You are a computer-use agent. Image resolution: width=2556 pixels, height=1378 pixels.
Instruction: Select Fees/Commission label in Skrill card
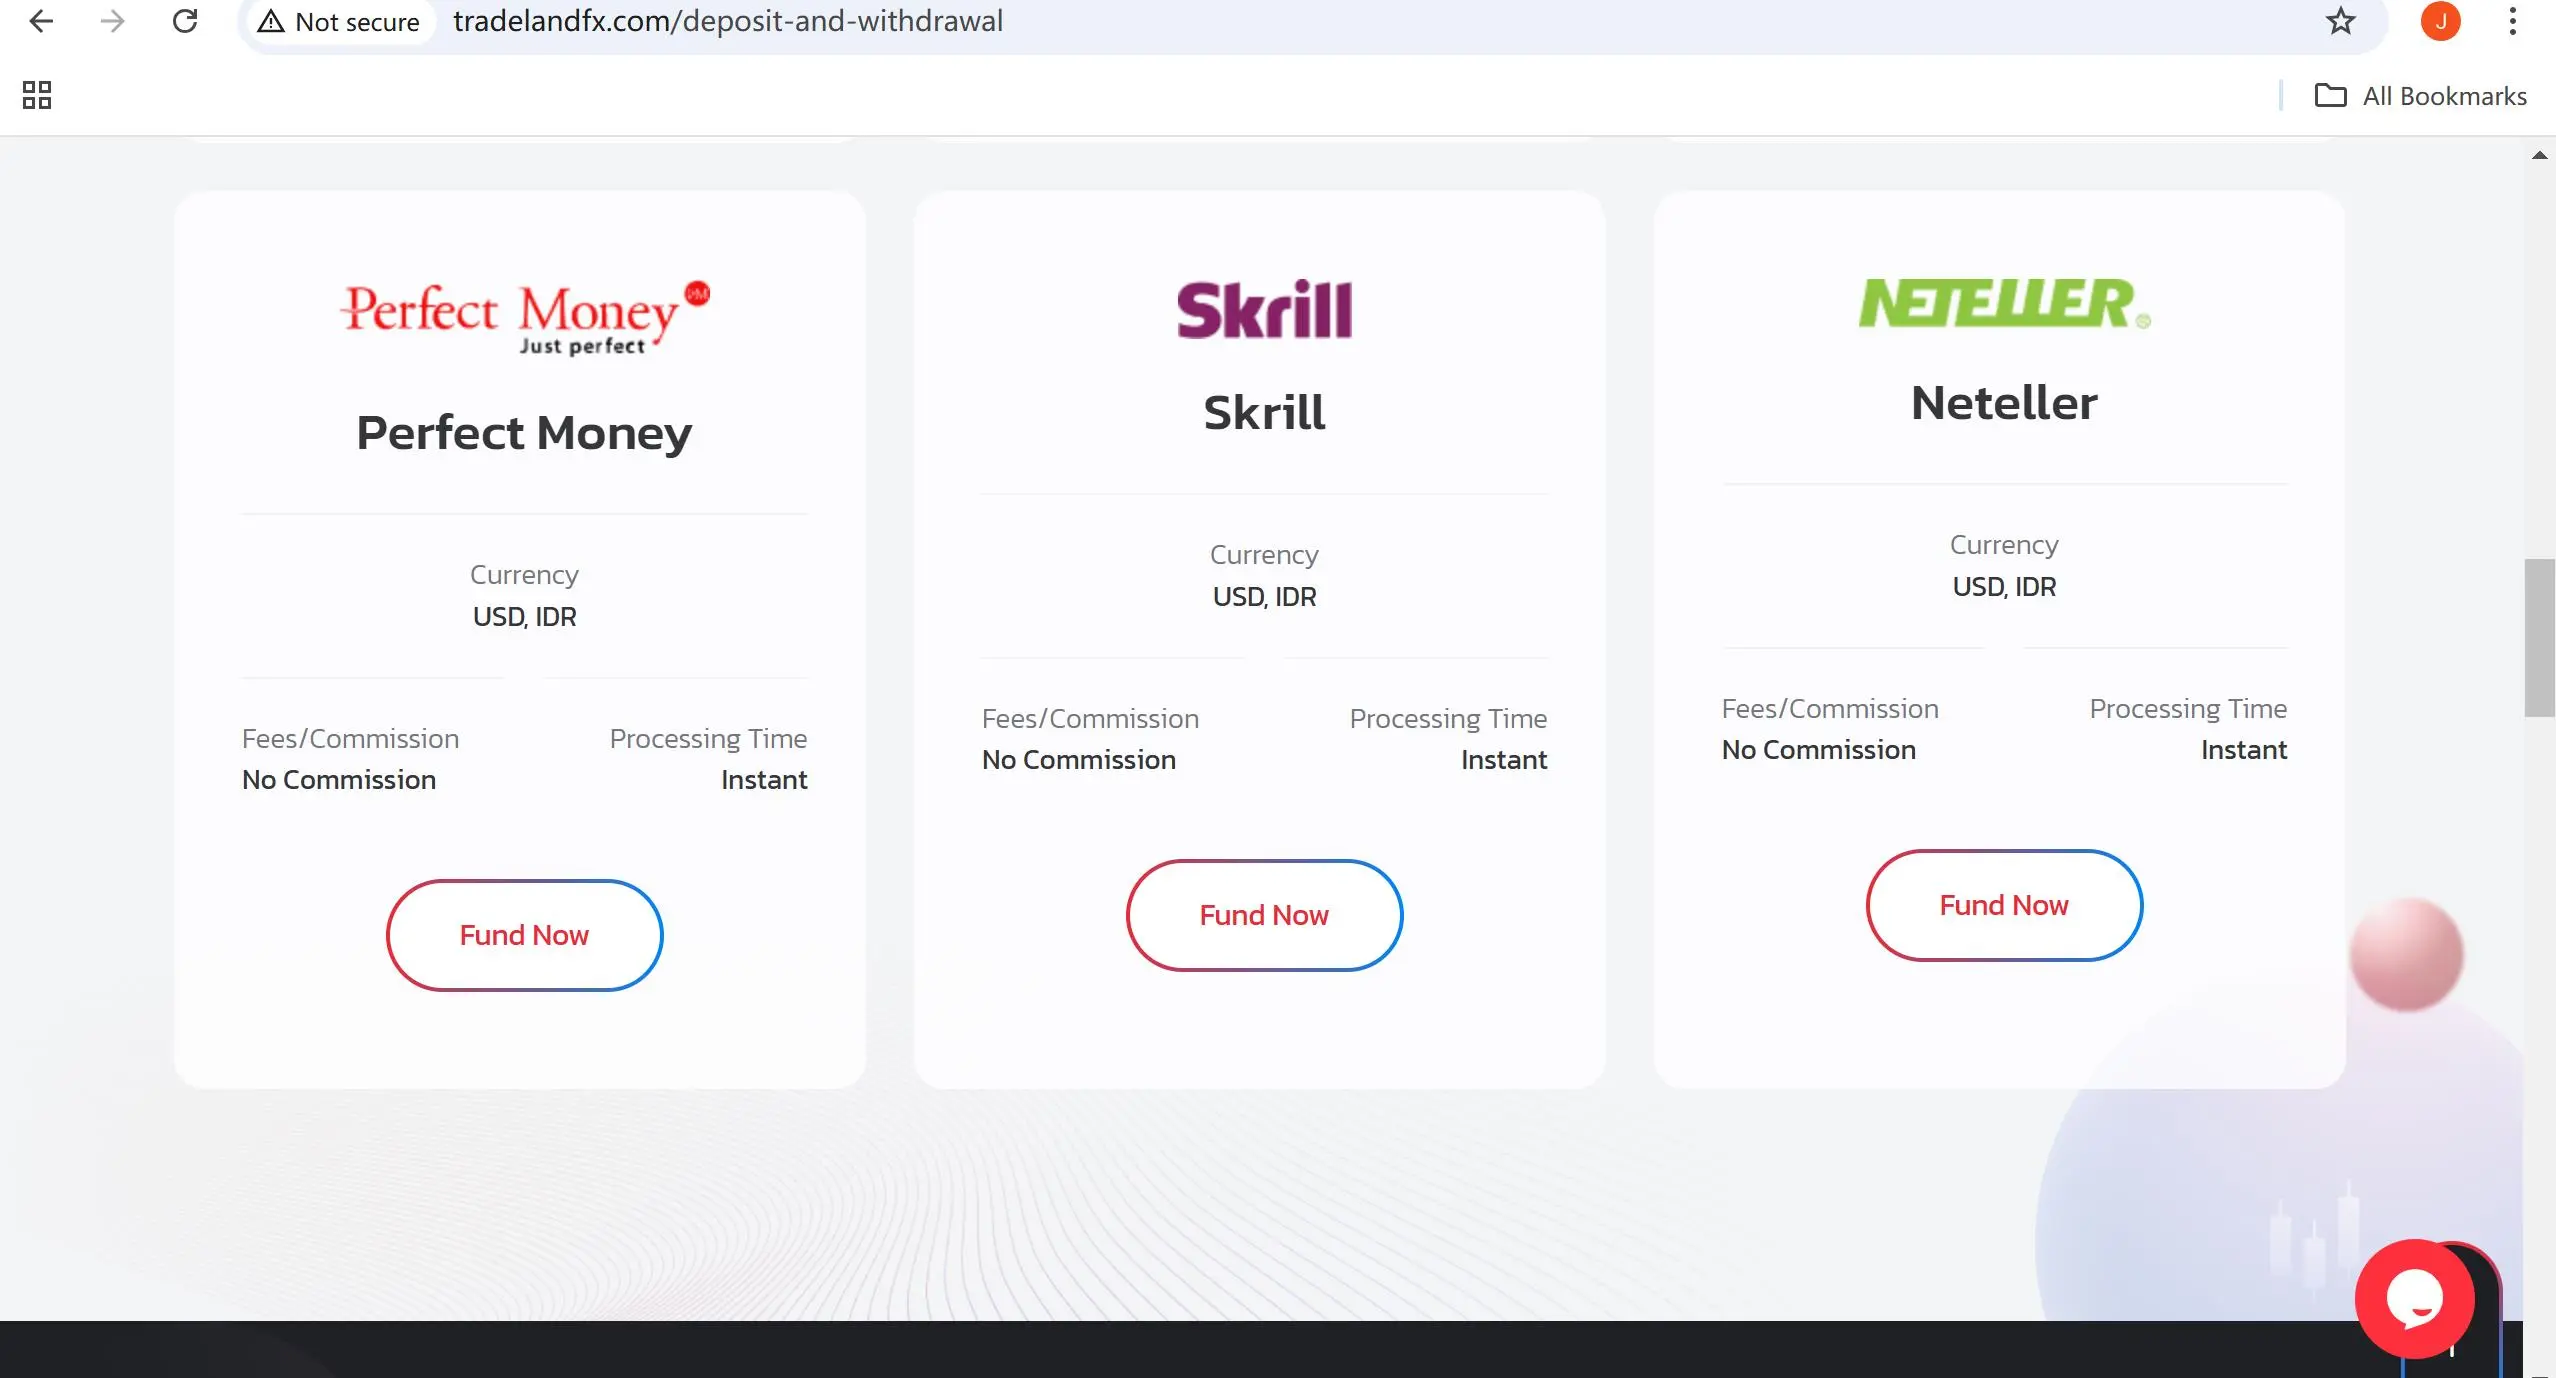coord(1090,719)
